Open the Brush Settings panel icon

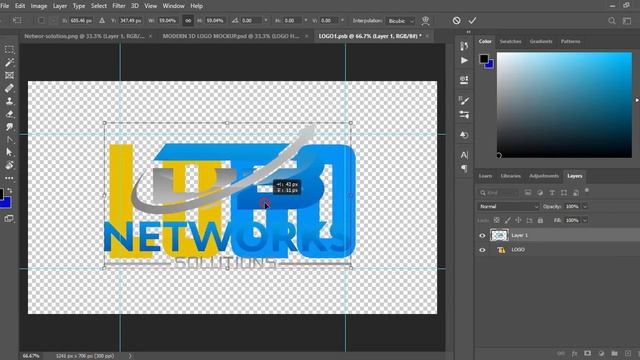coord(464,115)
